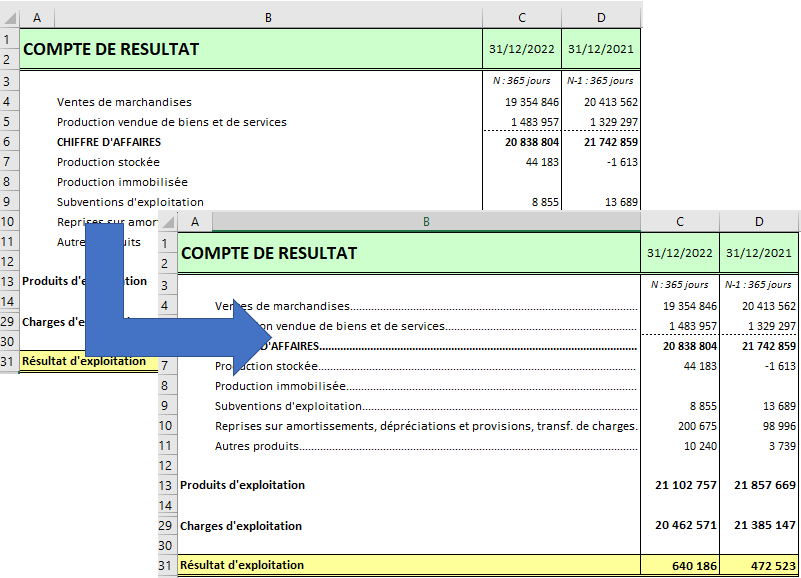This screenshot has height=578, width=801.
Task: Click the 20 462 571 total cell
Action: (680, 525)
